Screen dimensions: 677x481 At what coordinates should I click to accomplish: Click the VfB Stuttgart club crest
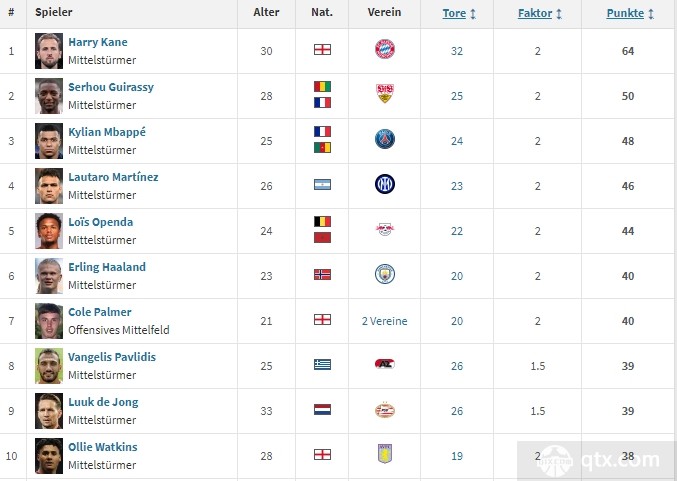pyautogui.click(x=385, y=95)
